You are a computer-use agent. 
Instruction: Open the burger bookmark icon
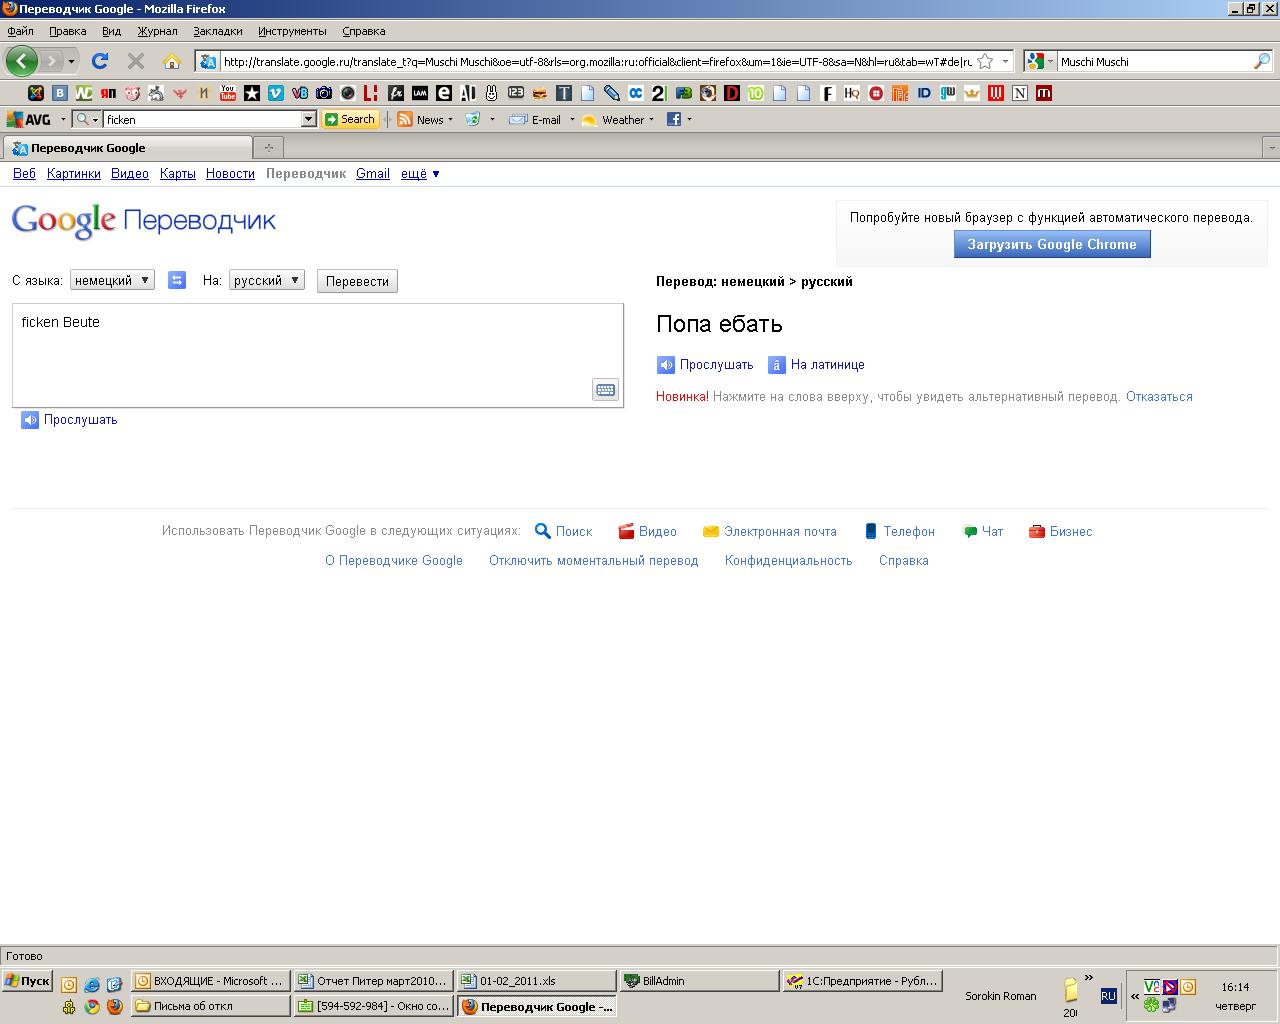point(540,93)
